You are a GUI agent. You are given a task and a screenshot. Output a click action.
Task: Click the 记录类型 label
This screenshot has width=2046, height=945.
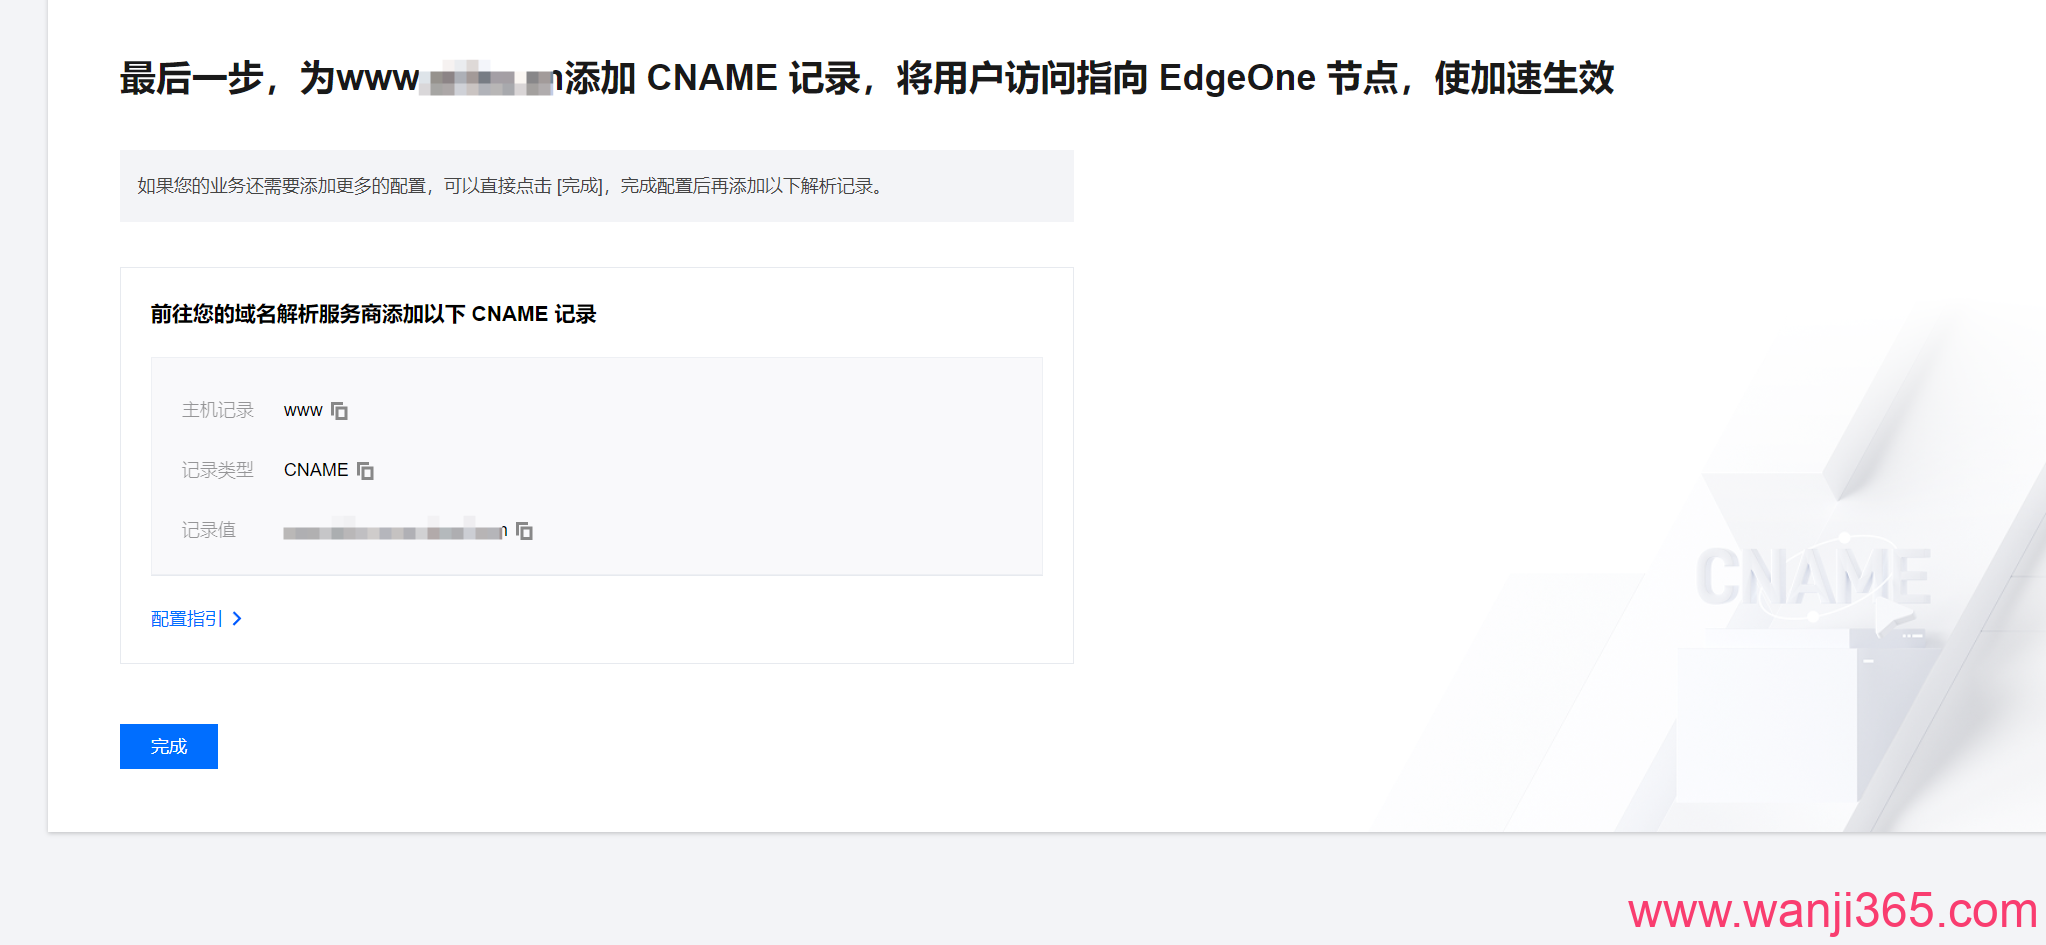218,470
